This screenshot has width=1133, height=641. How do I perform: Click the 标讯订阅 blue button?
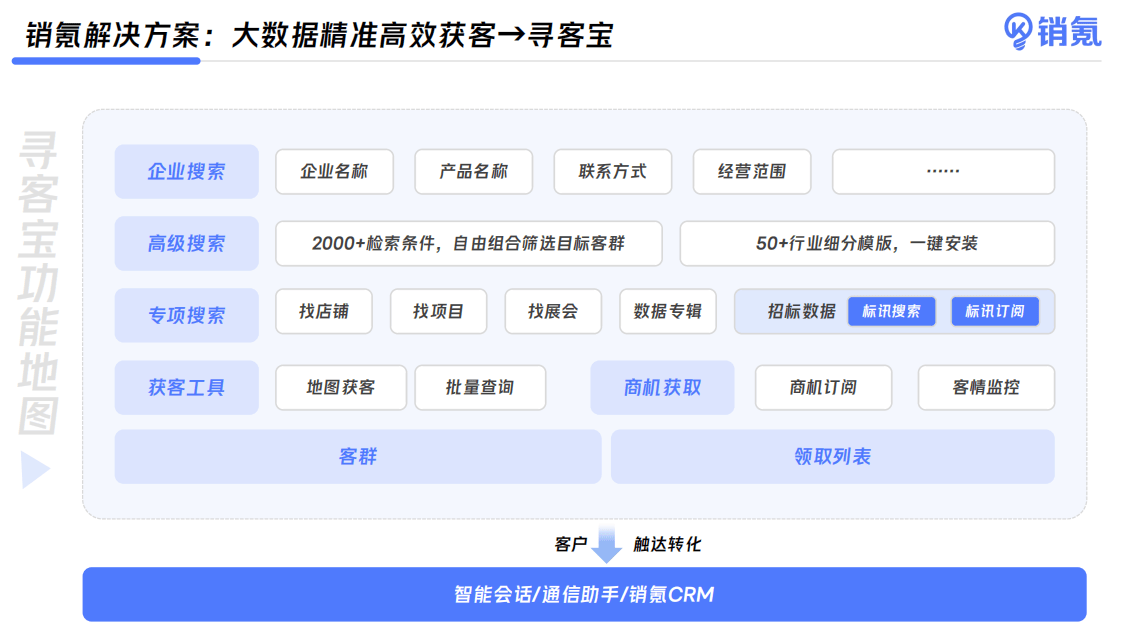click(994, 311)
